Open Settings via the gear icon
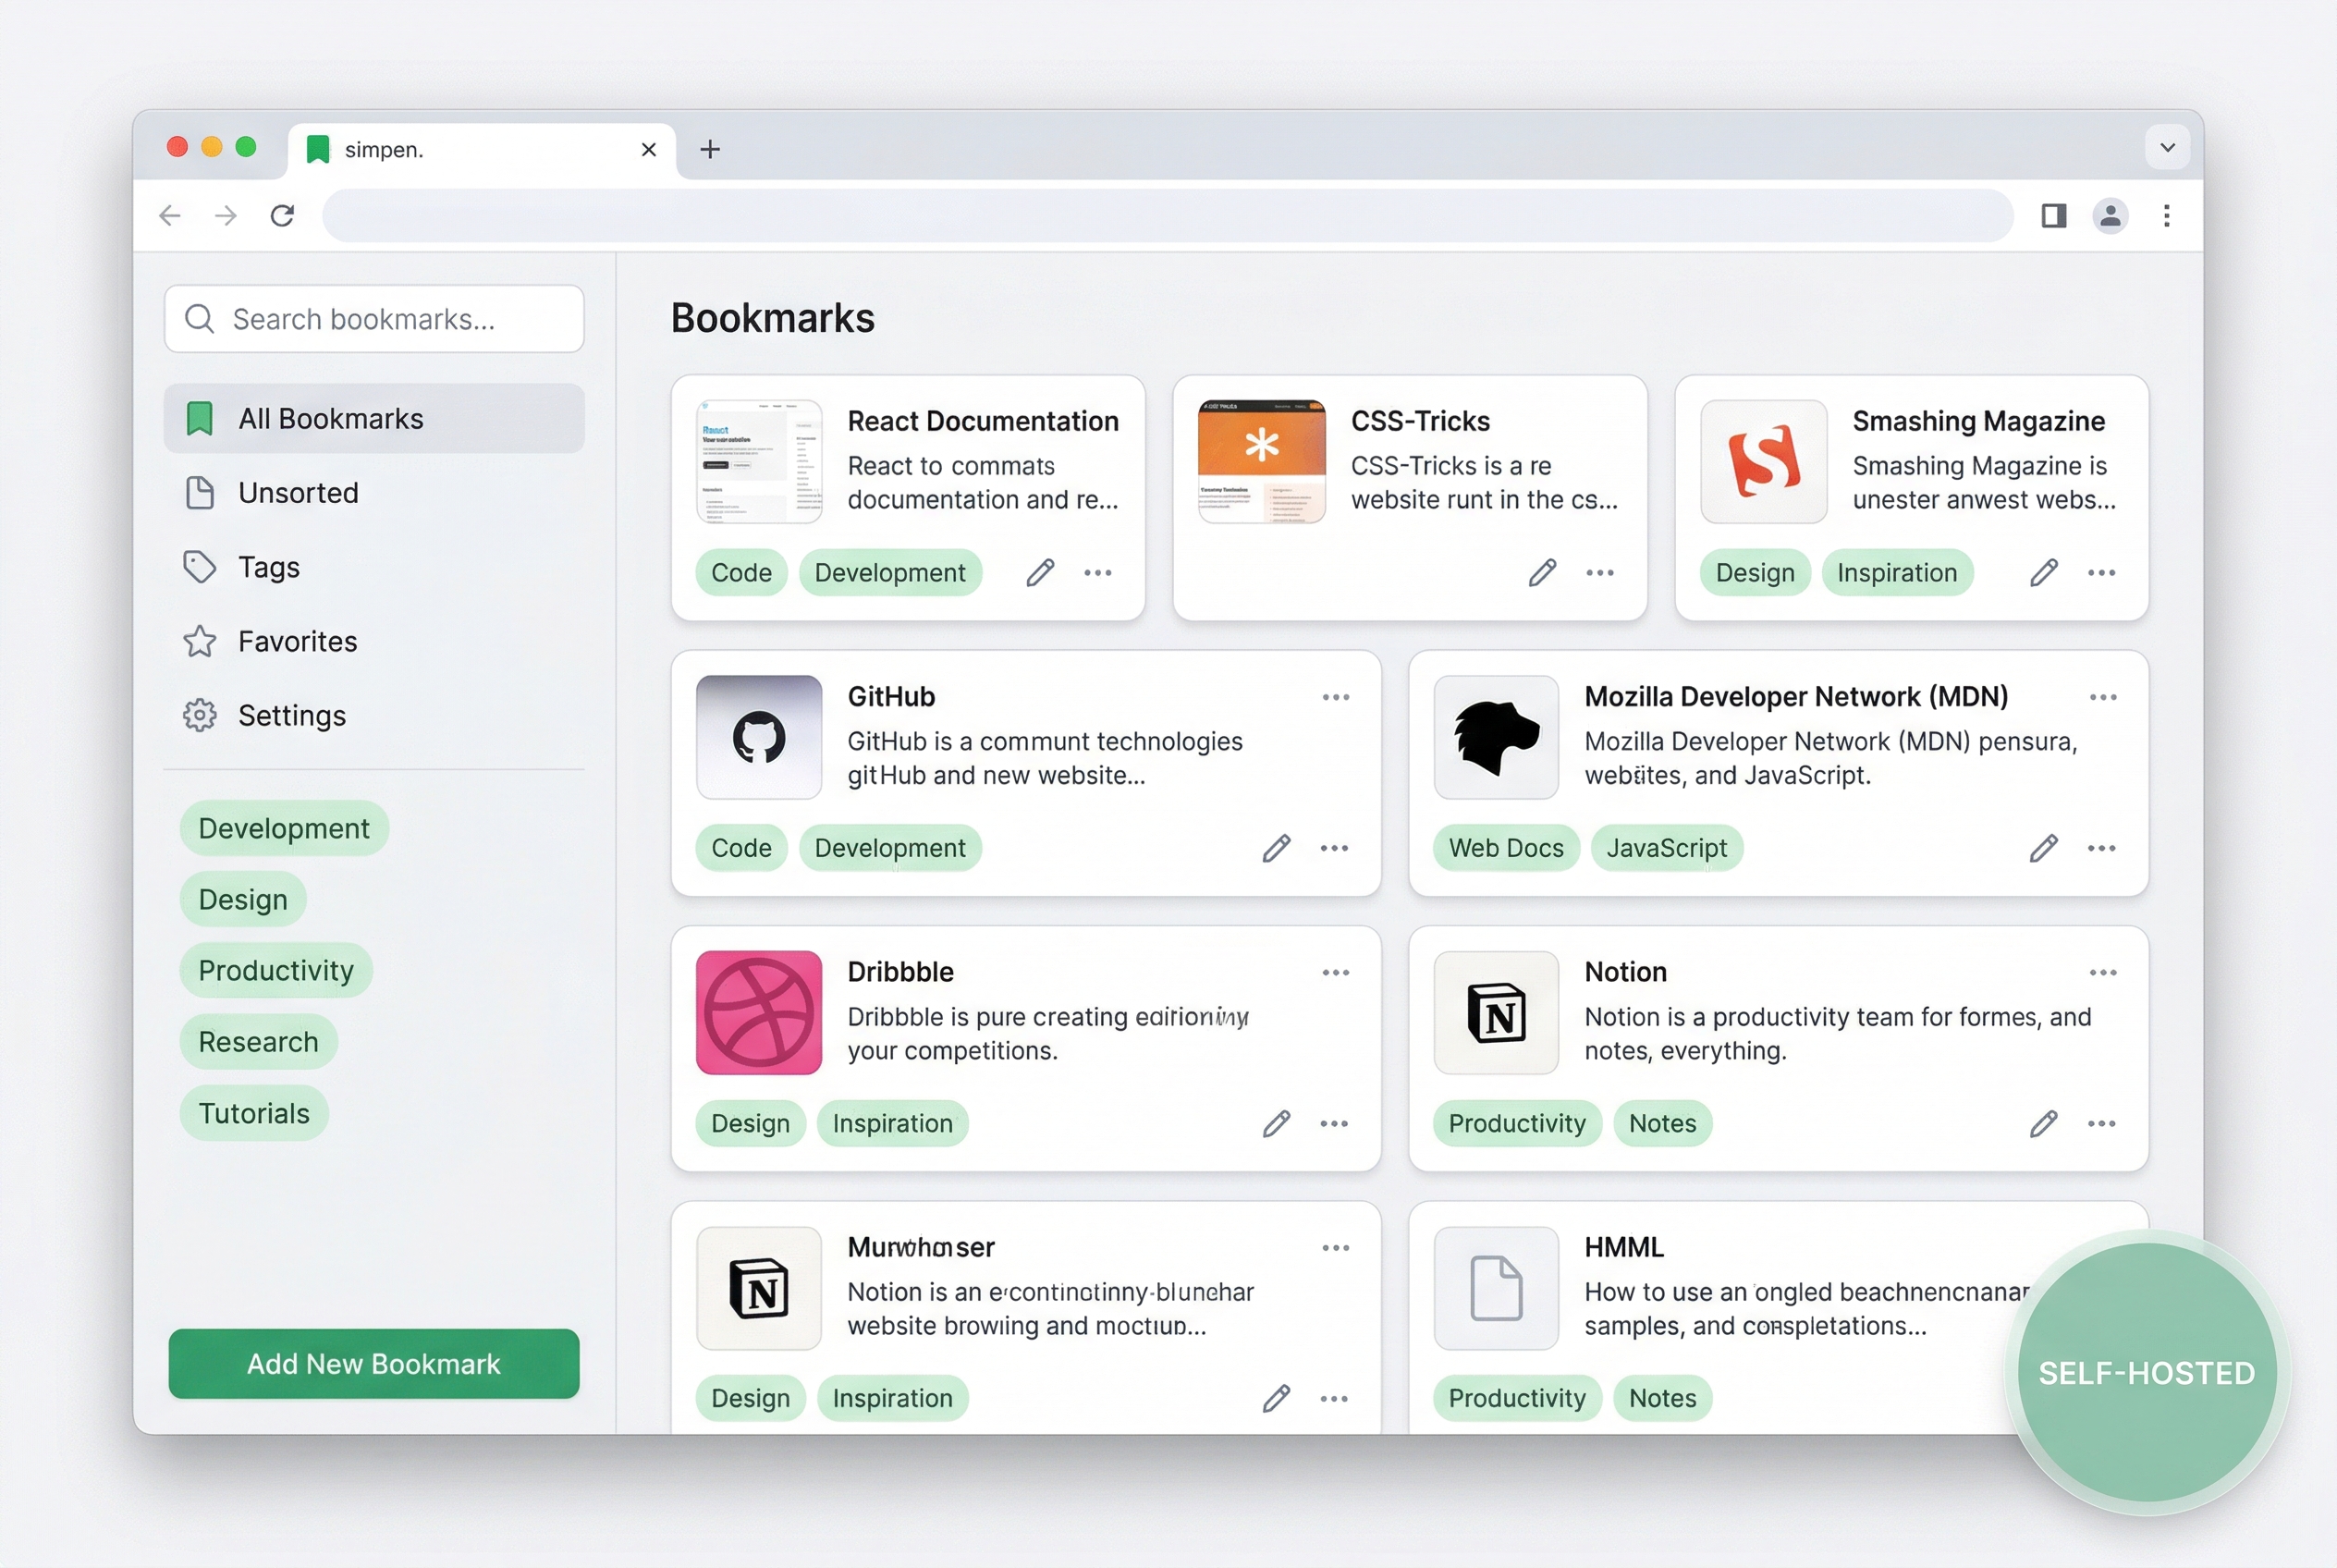Viewport: 2337px width, 1568px height. [x=200, y=715]
